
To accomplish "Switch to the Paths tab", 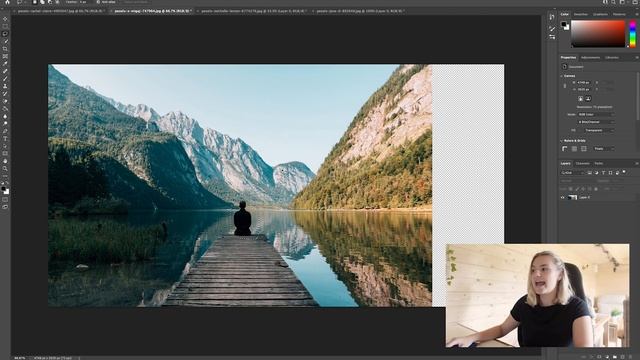I will (598, 164).
